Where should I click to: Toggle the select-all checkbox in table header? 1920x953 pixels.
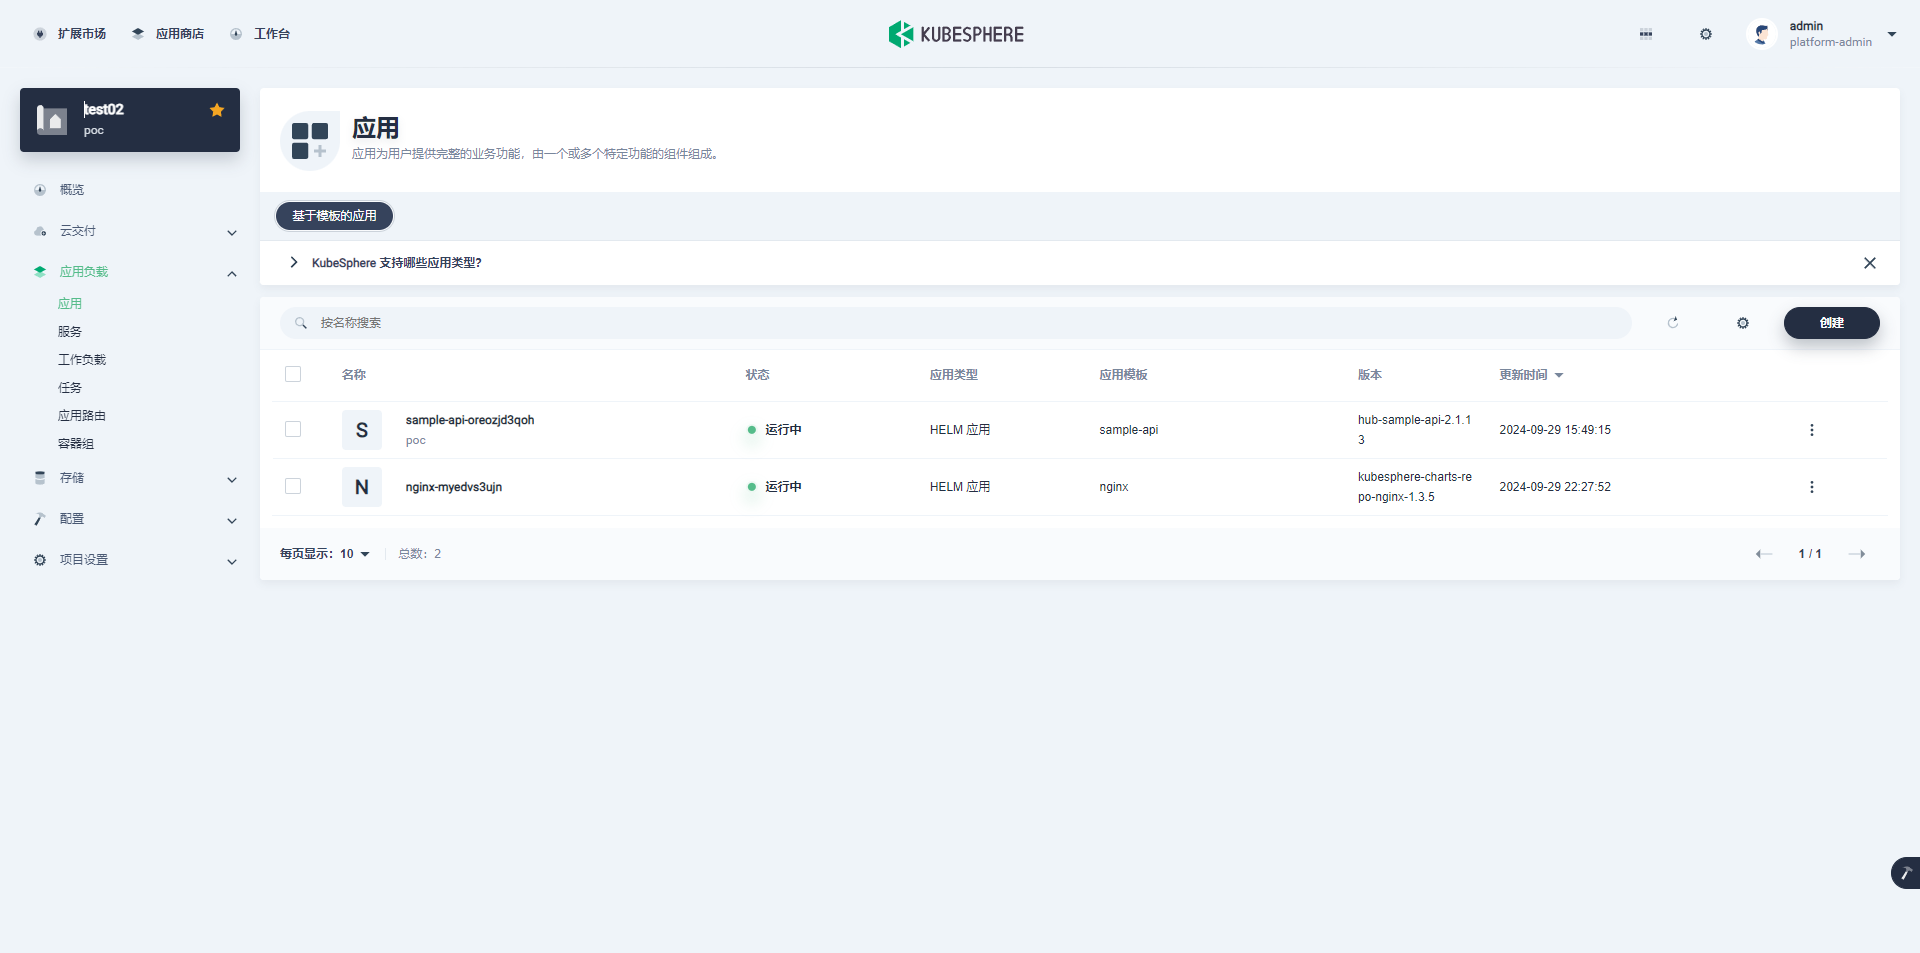coord(293,374)
